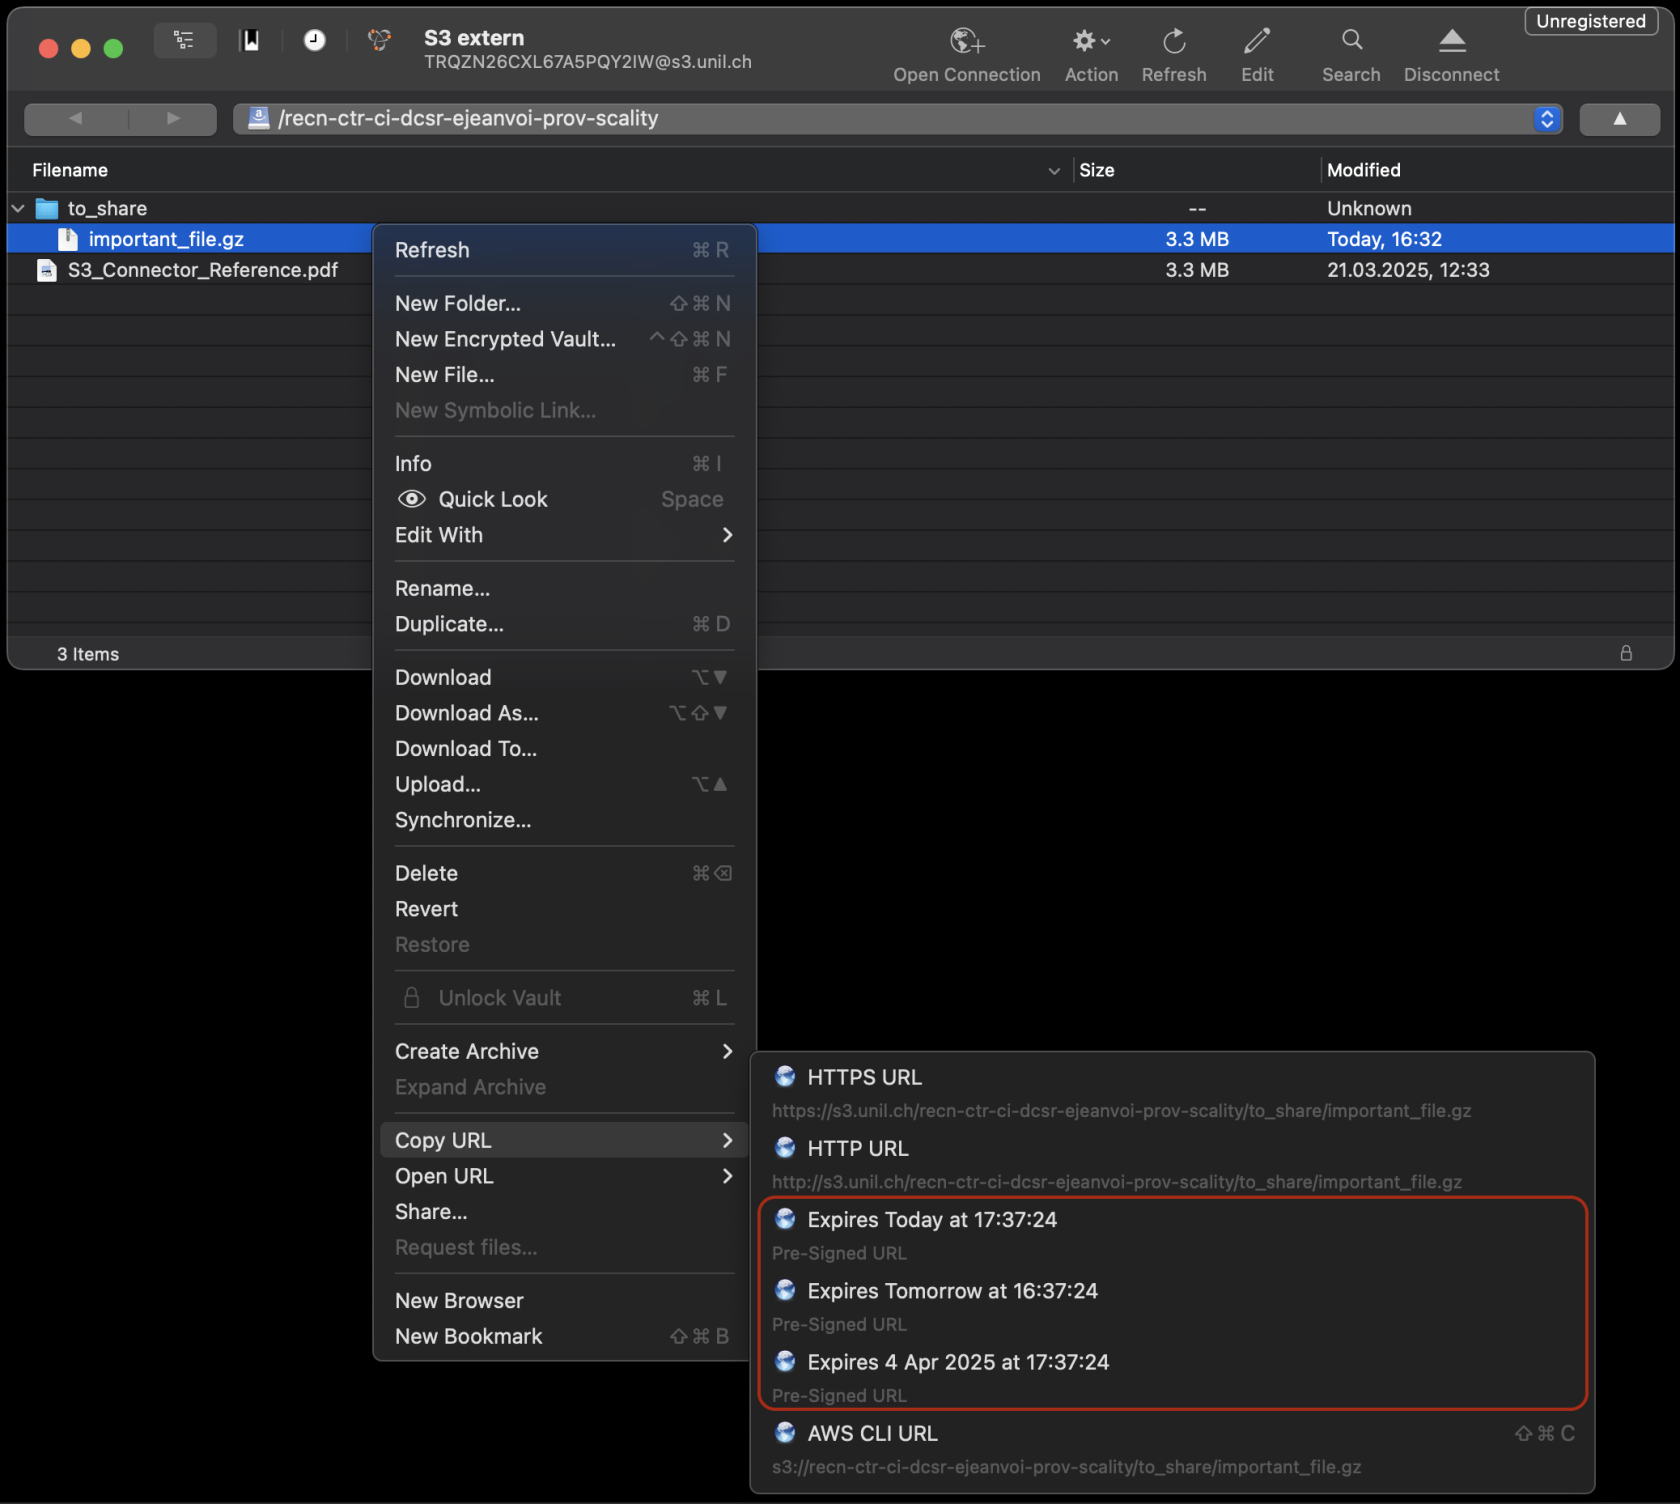Image resolution: width=1680 pixels, height=1504 pixels.
Task: Collapse the to_share folder
Action: [x=18, y=208]
